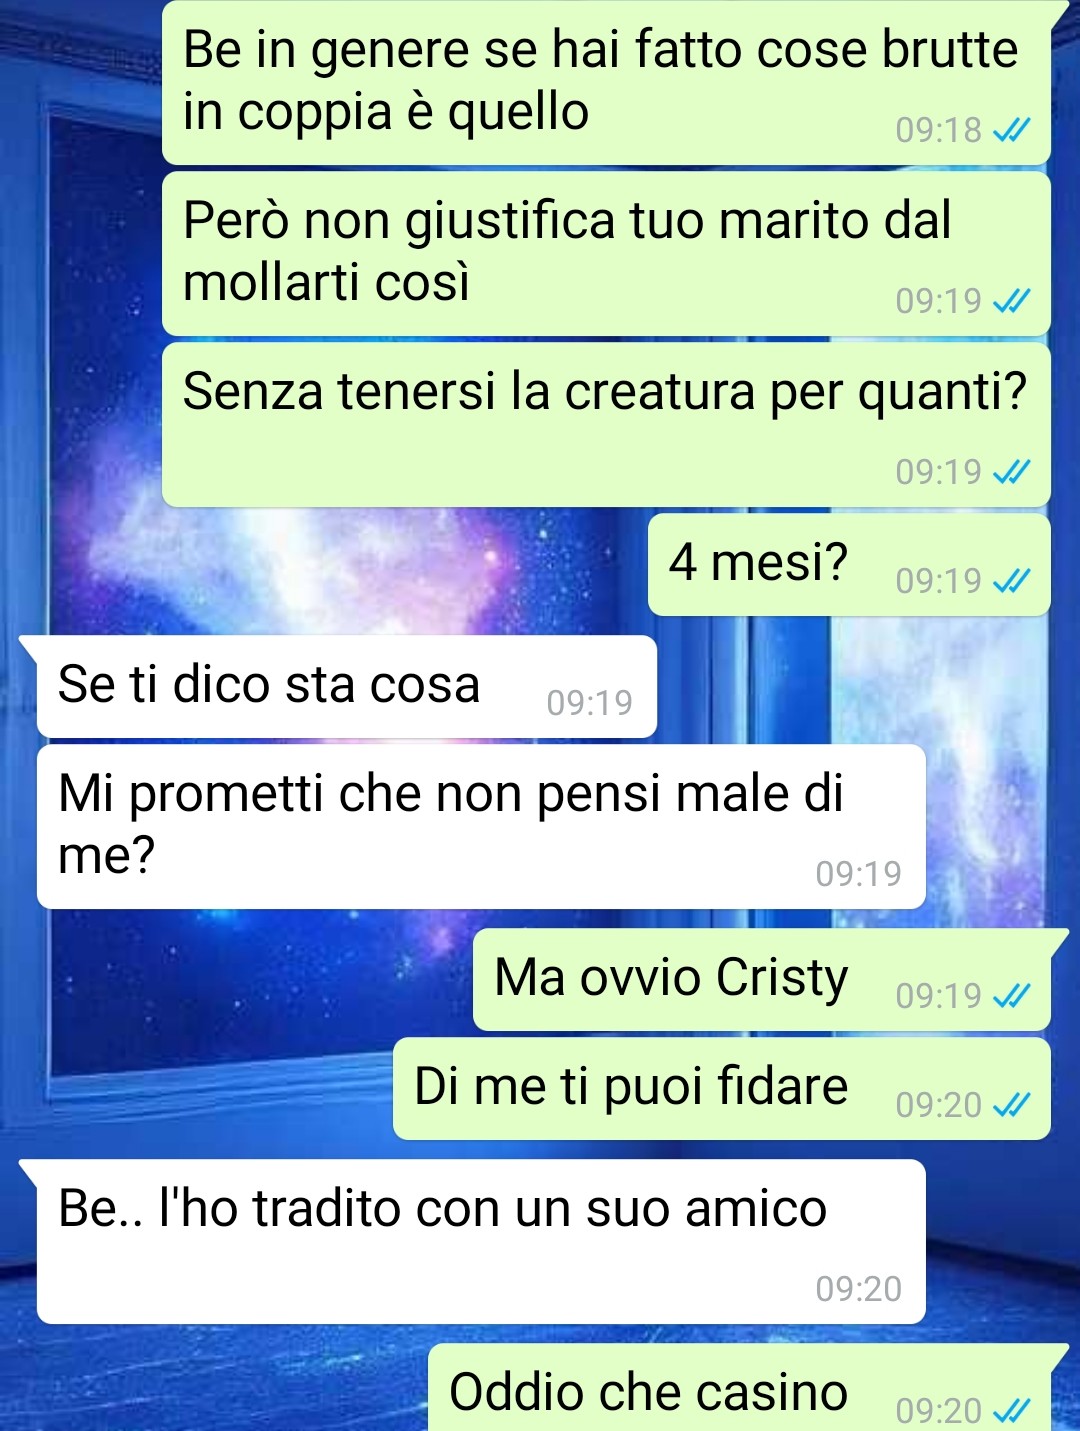
Task: Tap the blue checkmarks on "Oddio che casino"
Action: [x=1011, y=1411]
